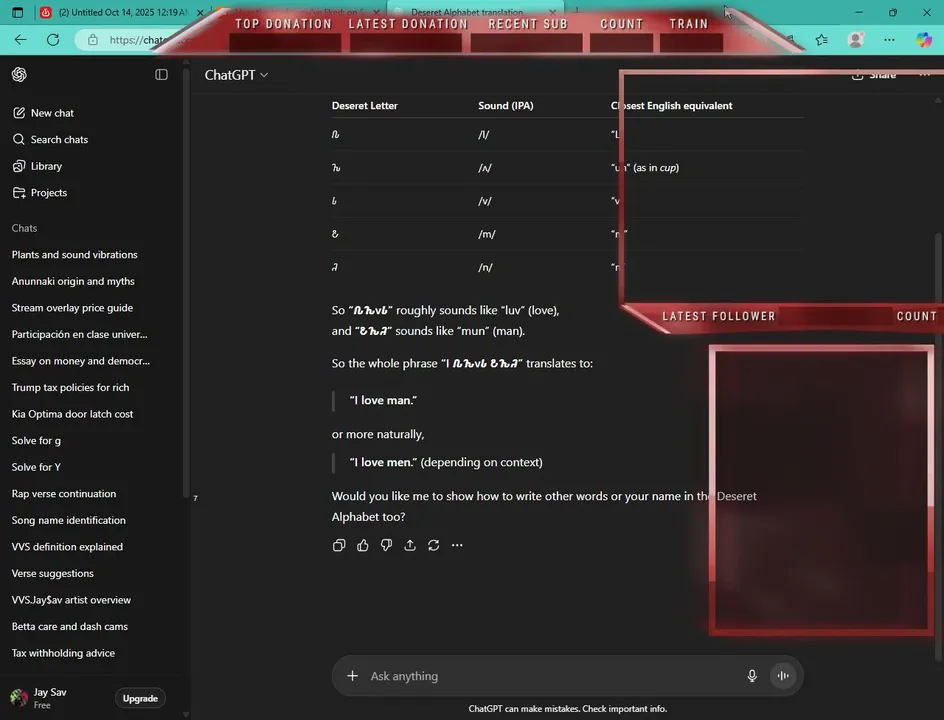Viewport: 944px width, 720px height.
Task: Open chat 'Kia Optima door latch cost'
Action: click(72, 414)
